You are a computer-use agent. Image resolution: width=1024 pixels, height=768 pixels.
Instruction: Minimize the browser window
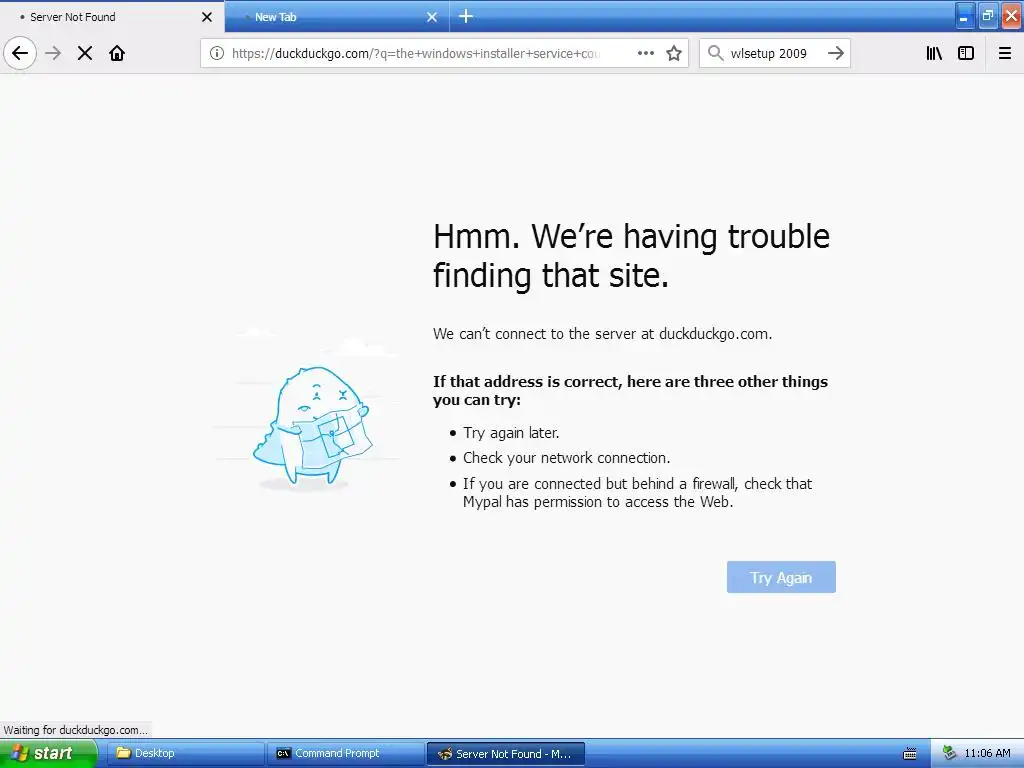[x=964, y=16]
